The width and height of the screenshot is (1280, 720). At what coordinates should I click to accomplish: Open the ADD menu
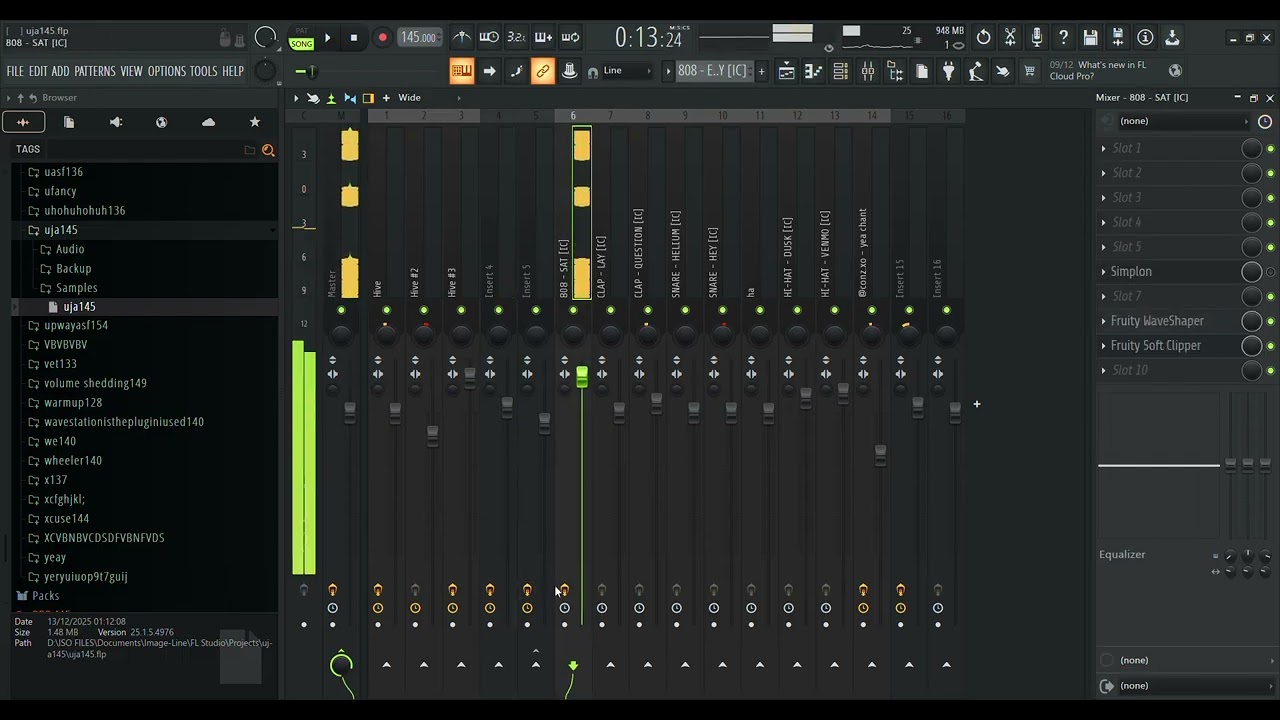point(61,71)
